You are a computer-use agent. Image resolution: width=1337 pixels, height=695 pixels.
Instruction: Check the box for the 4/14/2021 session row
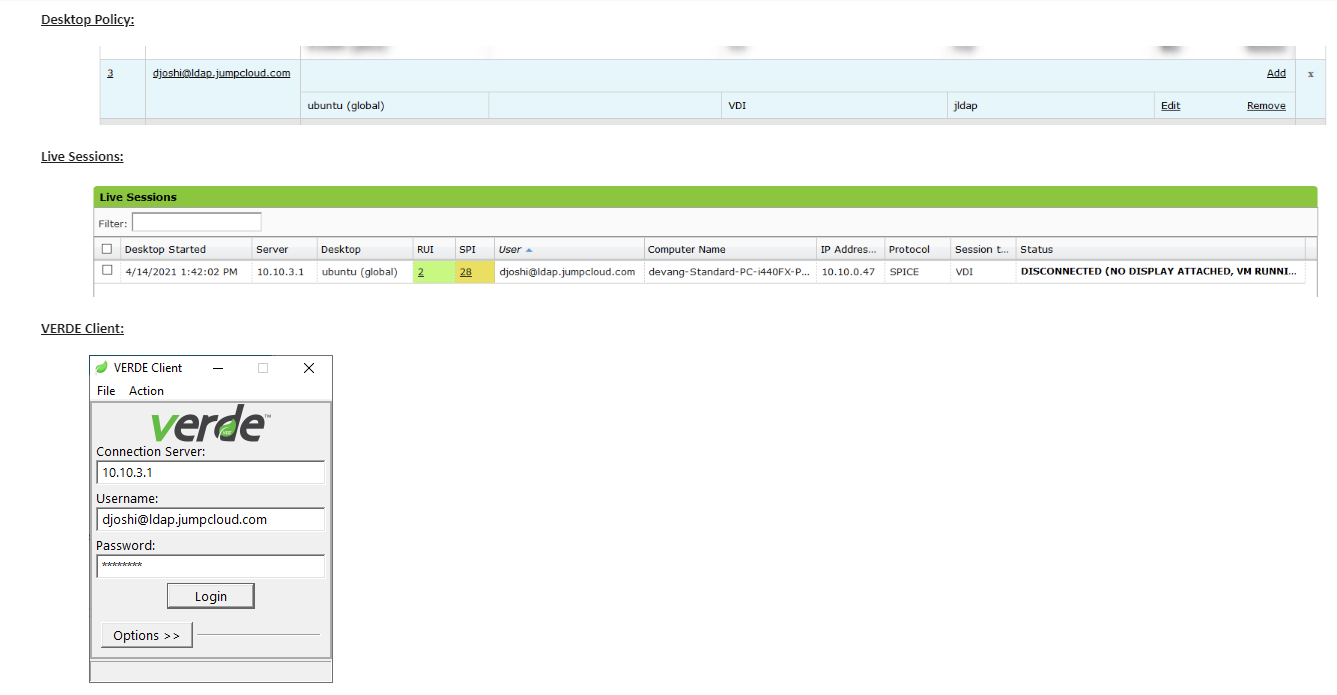click(107, 270)
